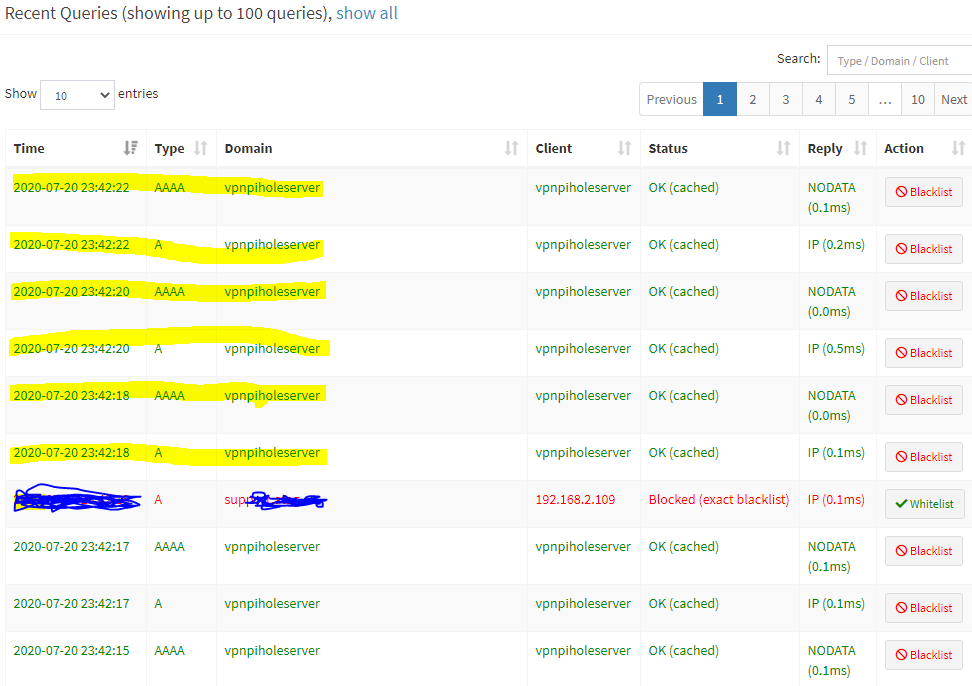Select page 1 in pagination
972x686 pixels.
point(720,99)
